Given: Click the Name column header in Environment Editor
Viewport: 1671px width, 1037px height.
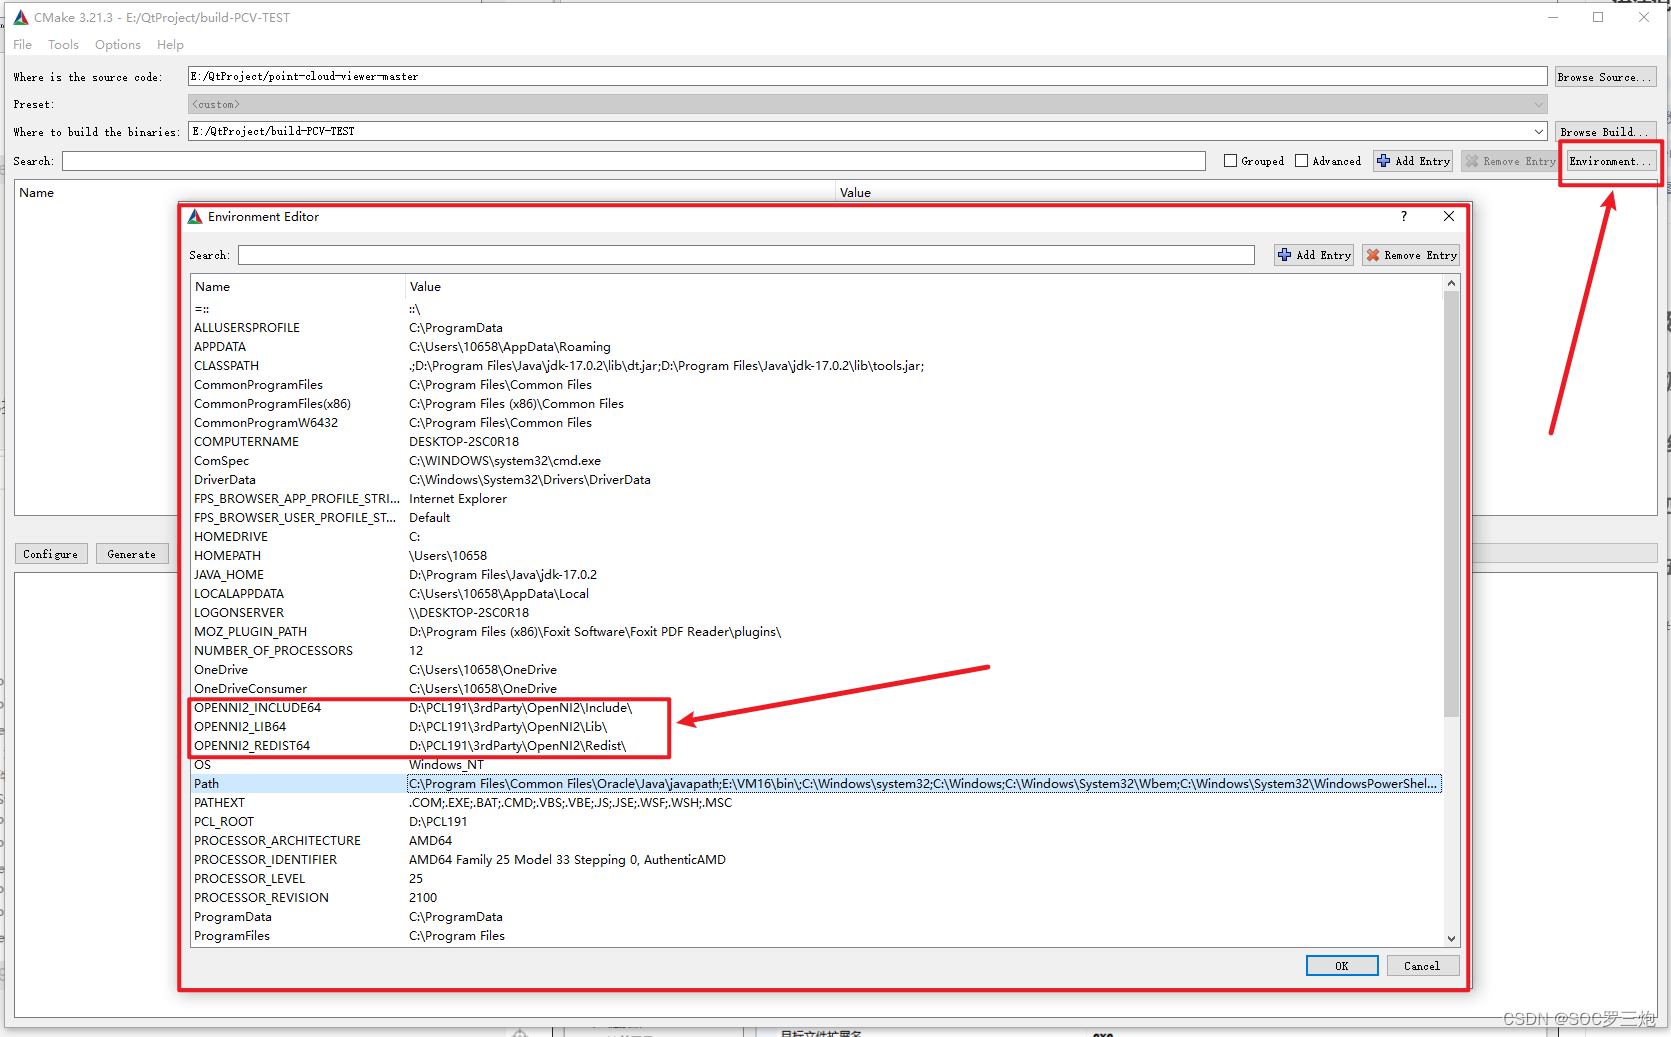Looking at the screenshot, I should 297,287.
